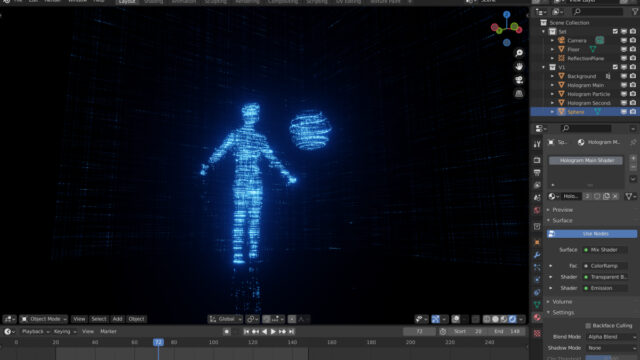
Task: Disable Sphere in renders
Action: pyautogui.click(x=633, y=112)
